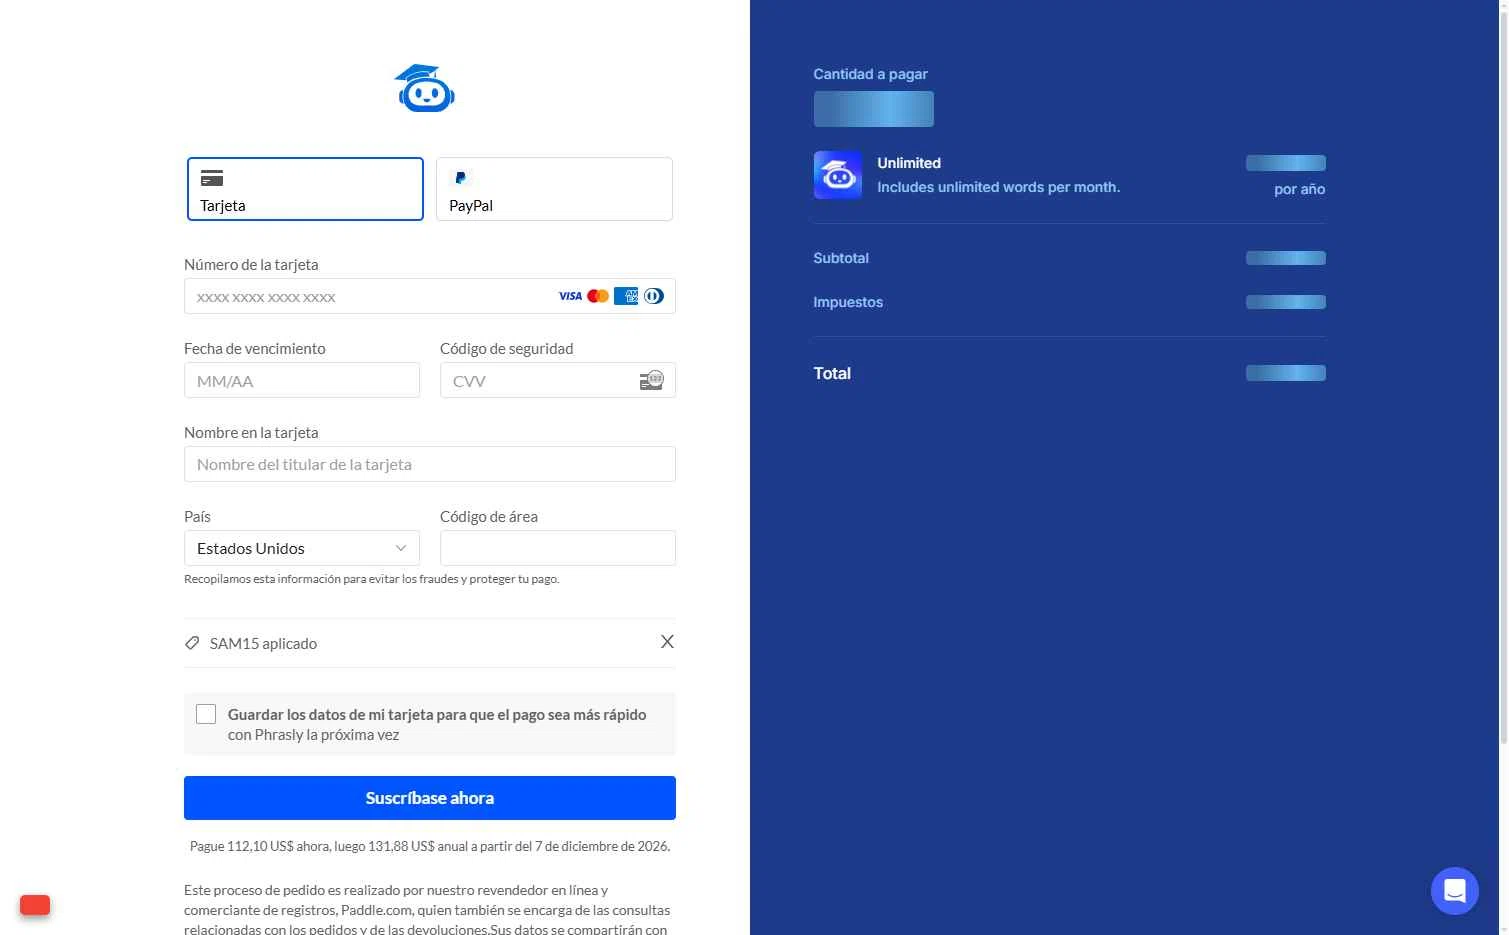Click the fraud prevention note under País

click(372, 579)
